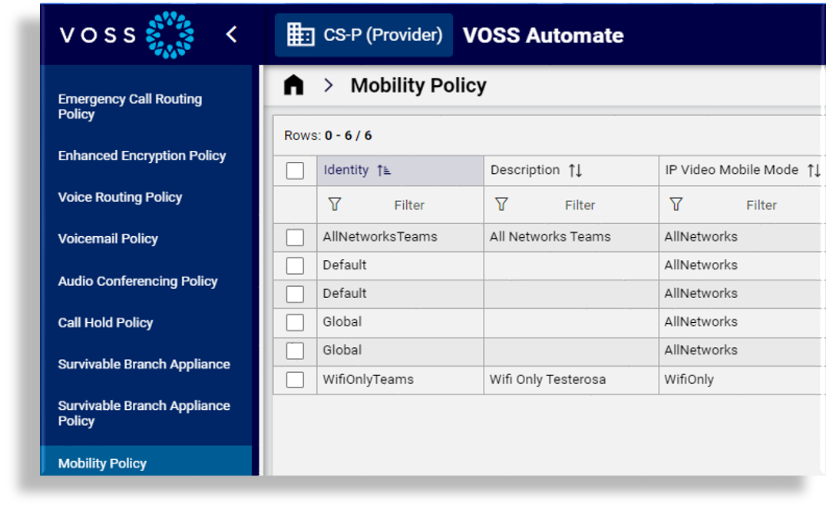Viewport: 828px width, 510px height.
Task: Click the VOSS Automate title
Action: pyautogui.click(x=543, y=35)
